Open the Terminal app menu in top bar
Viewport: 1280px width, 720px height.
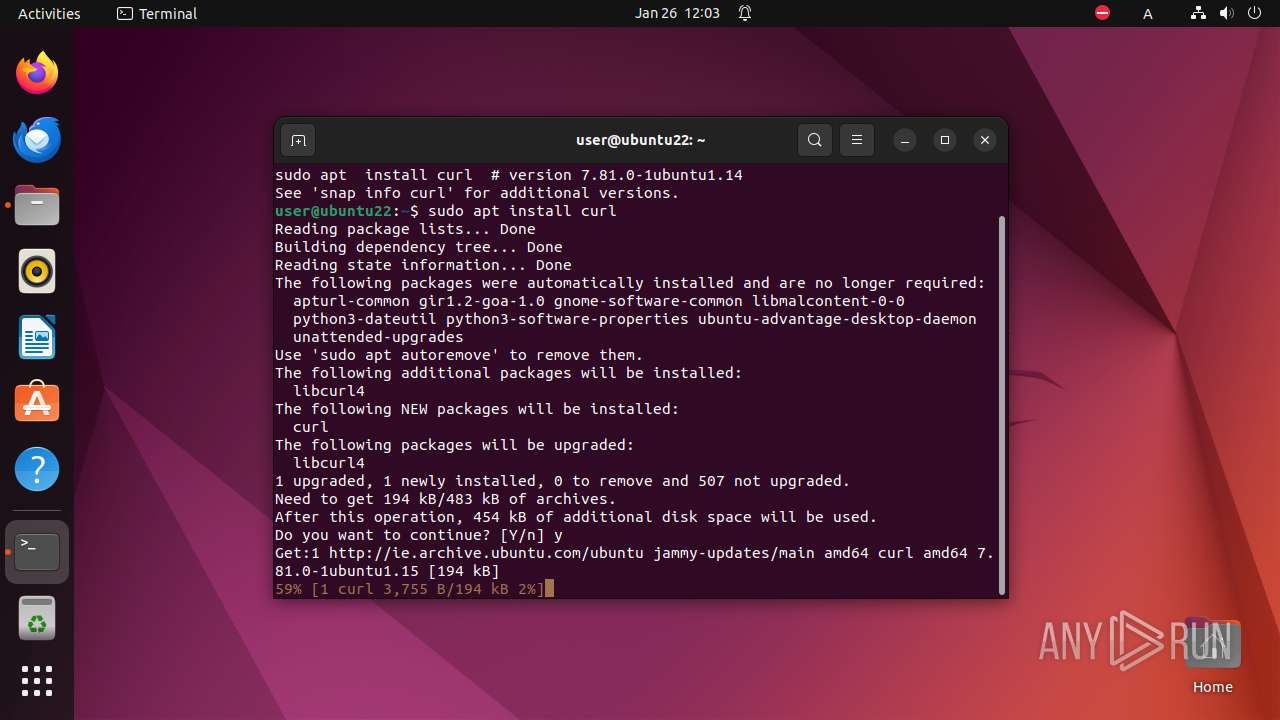coord(157,13)
